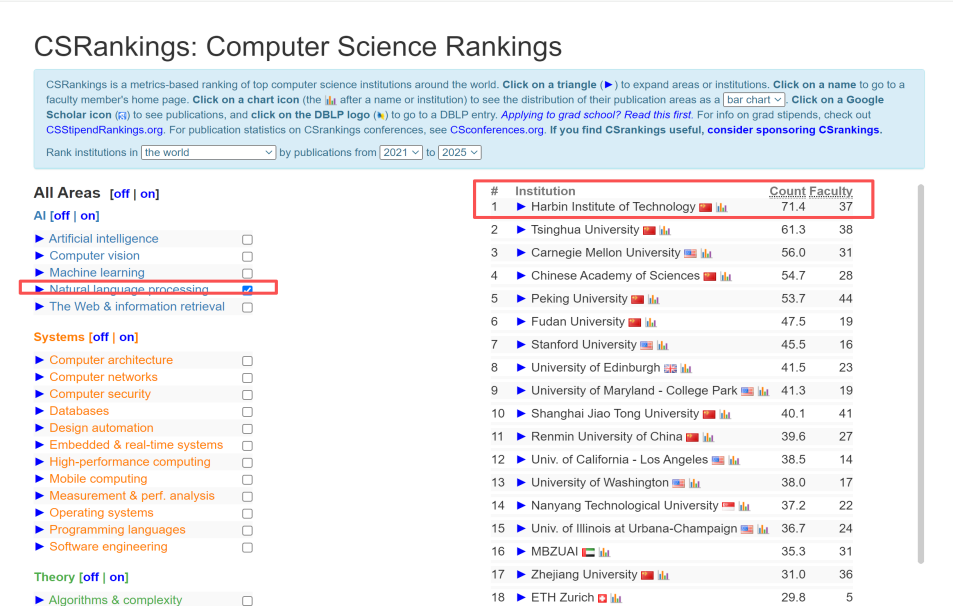Show publication chart for Stanford University

663,345
